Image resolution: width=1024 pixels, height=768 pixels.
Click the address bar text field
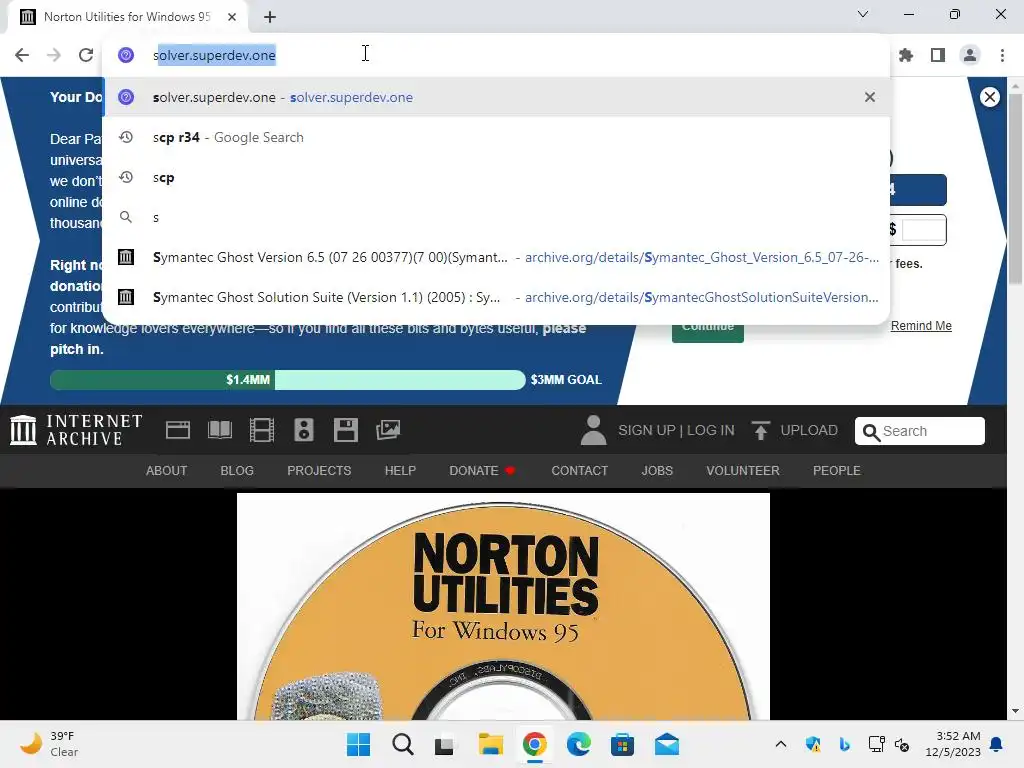(496, 56)
